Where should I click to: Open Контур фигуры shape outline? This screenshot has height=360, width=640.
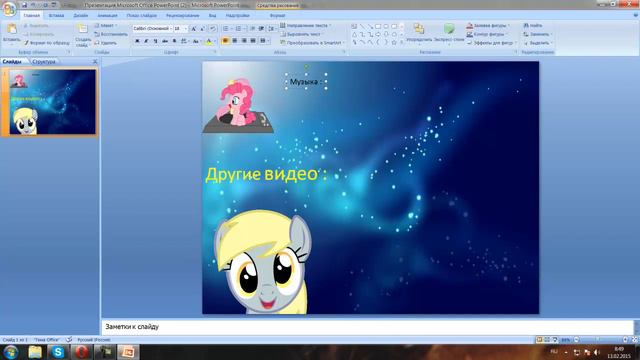(487, 34)
